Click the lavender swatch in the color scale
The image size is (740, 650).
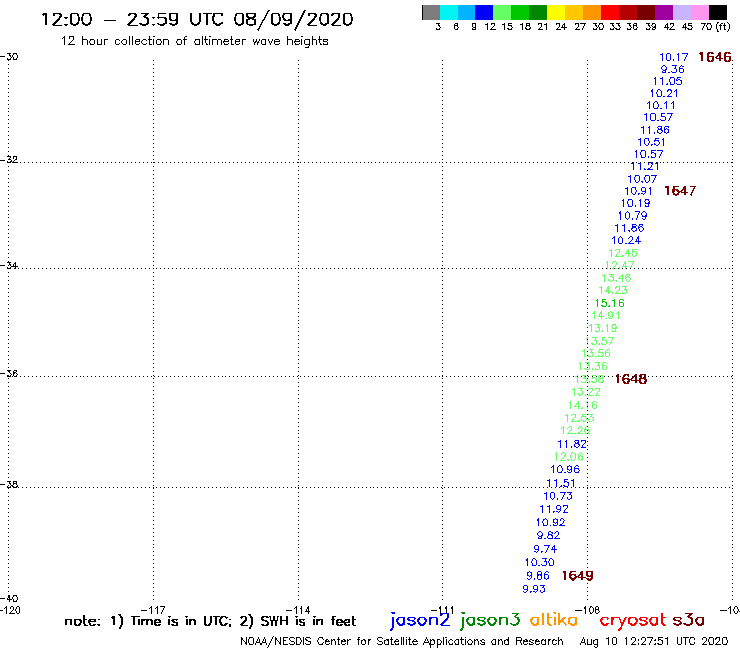coord(681,12)
